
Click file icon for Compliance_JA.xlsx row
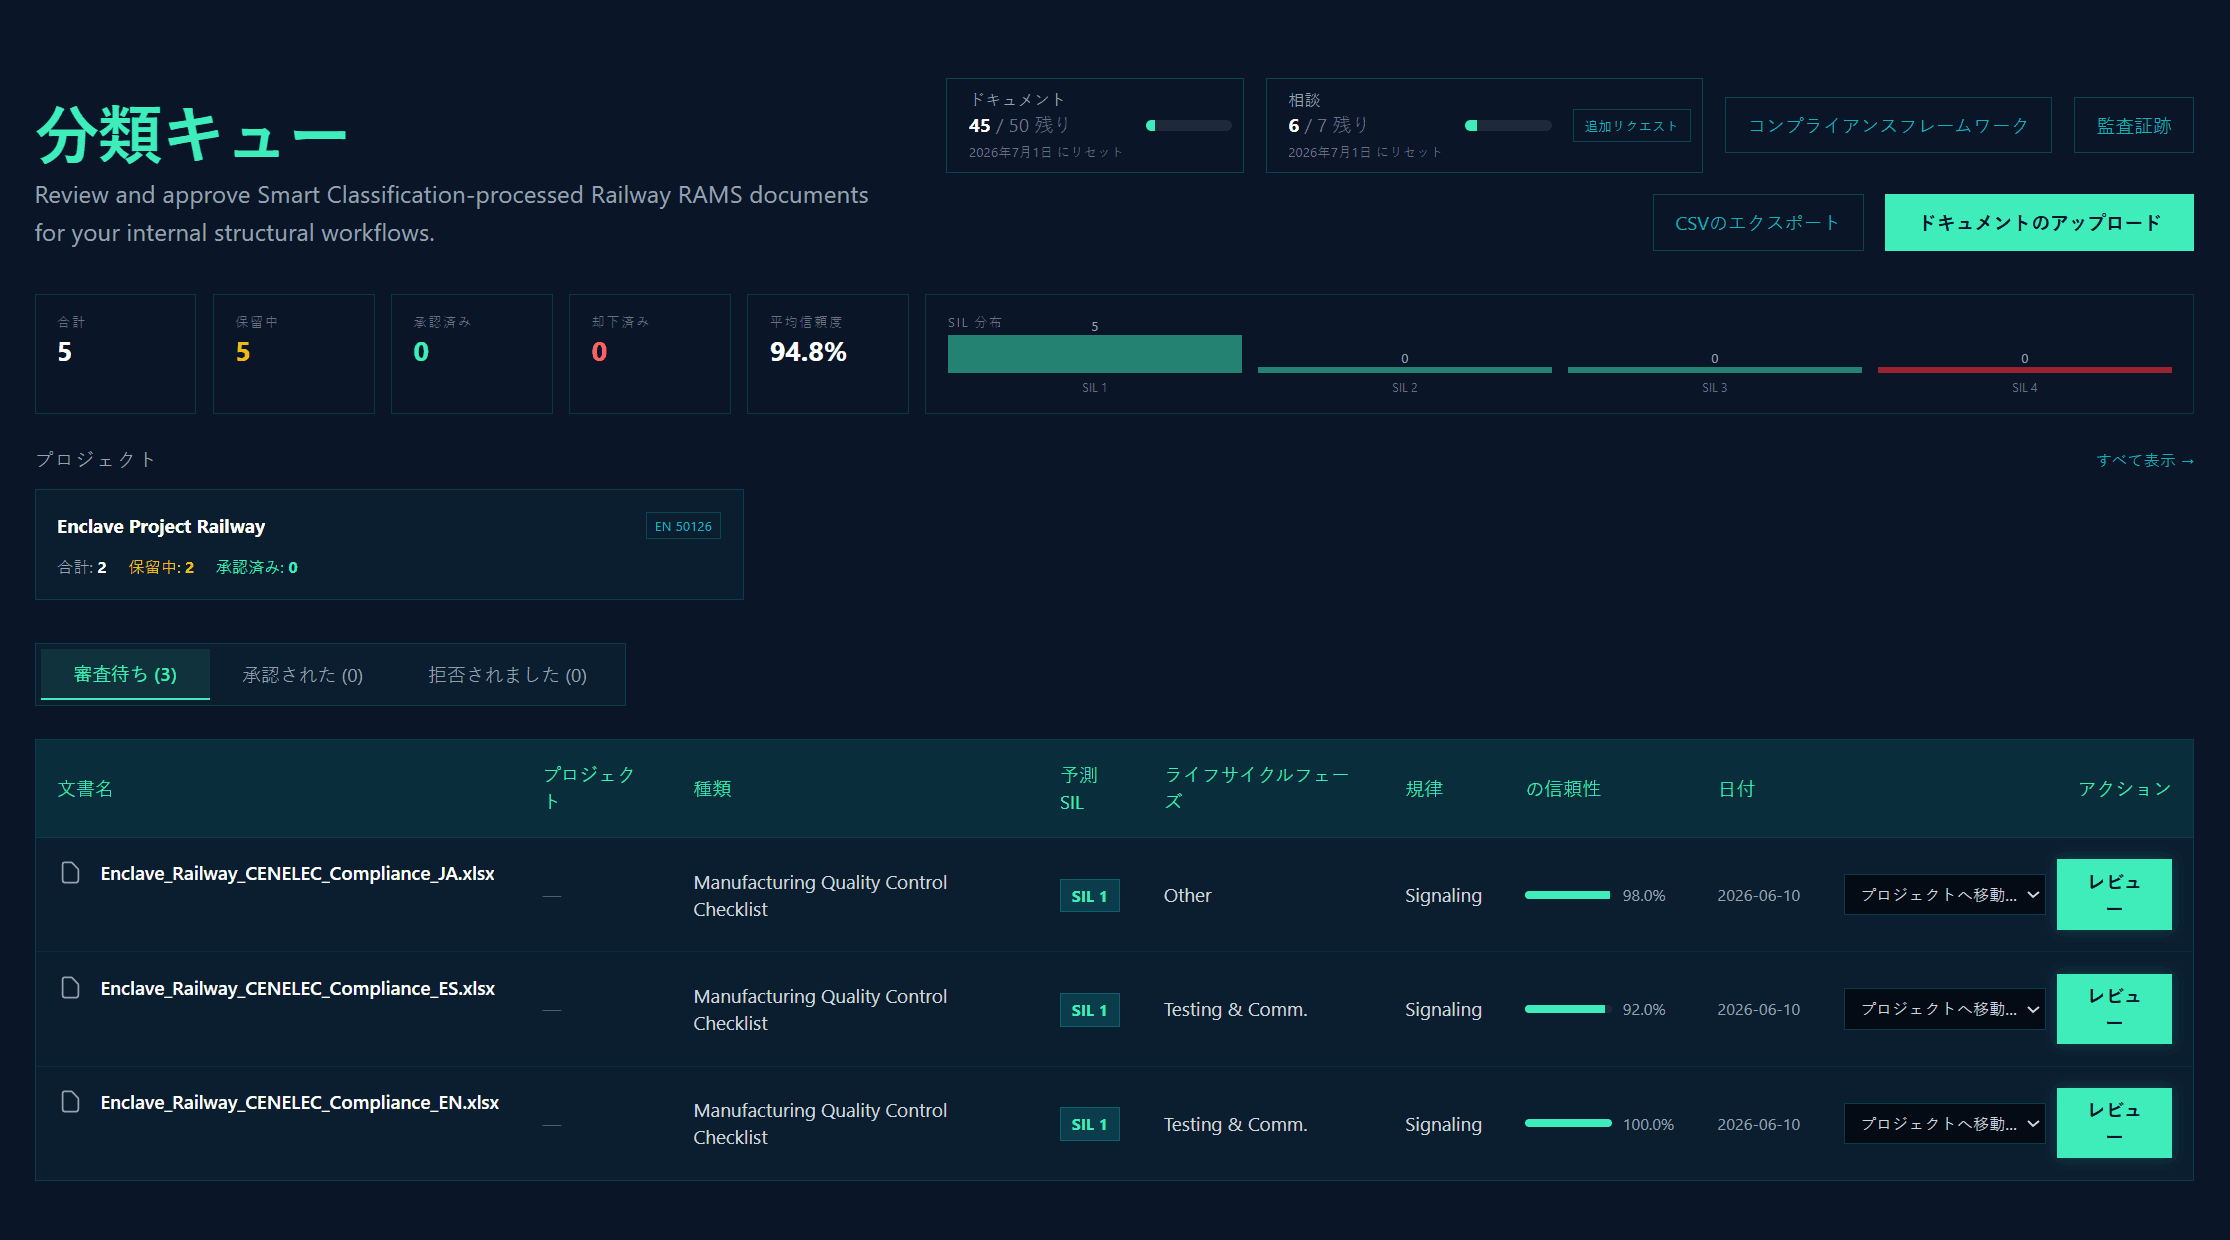coord(70,873)
